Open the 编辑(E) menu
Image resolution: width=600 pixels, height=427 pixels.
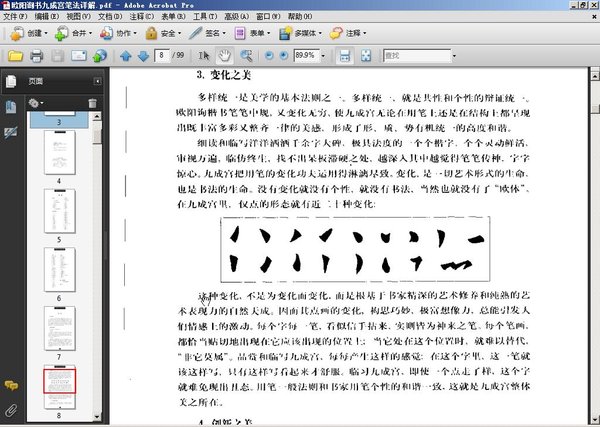tap(47, 16)
